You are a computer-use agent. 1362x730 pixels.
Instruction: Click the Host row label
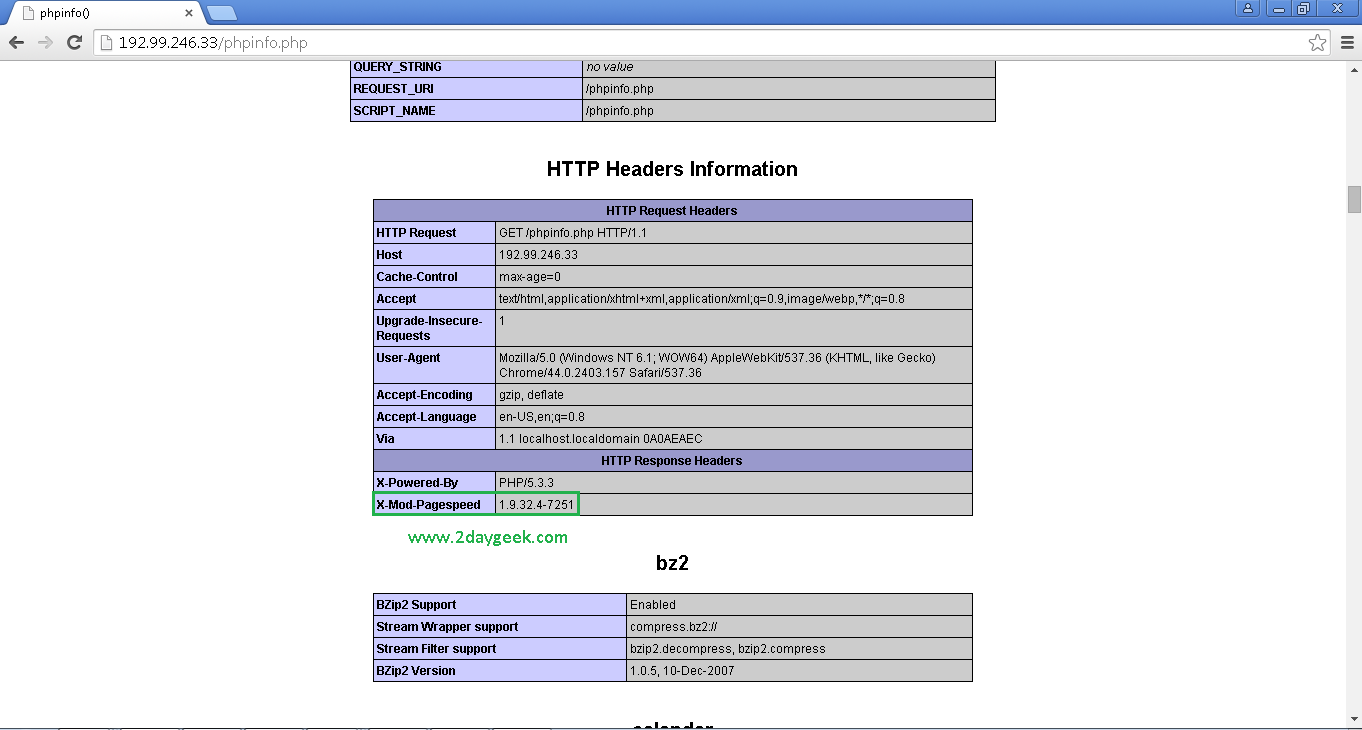click(389, 255)
